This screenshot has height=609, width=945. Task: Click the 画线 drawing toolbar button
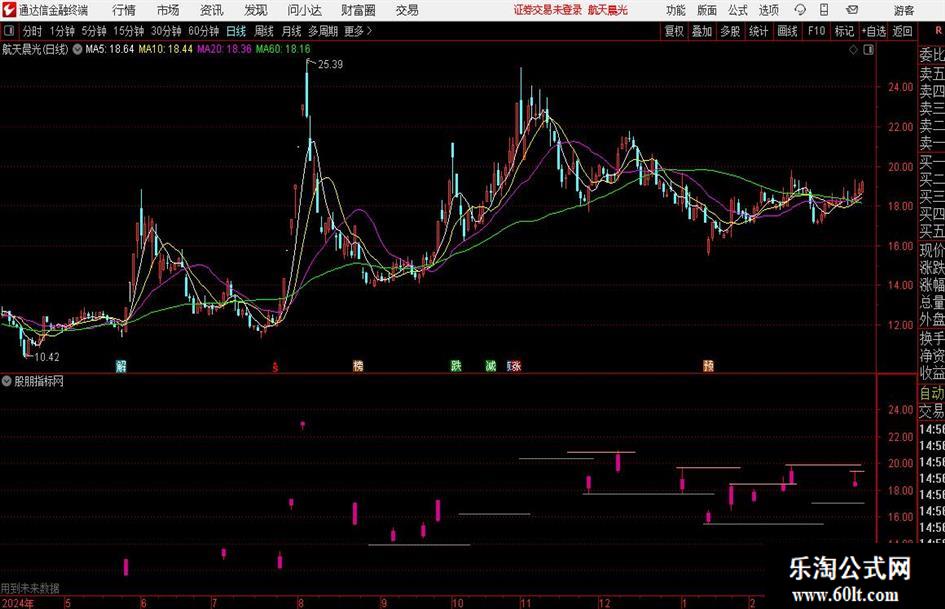788,31
